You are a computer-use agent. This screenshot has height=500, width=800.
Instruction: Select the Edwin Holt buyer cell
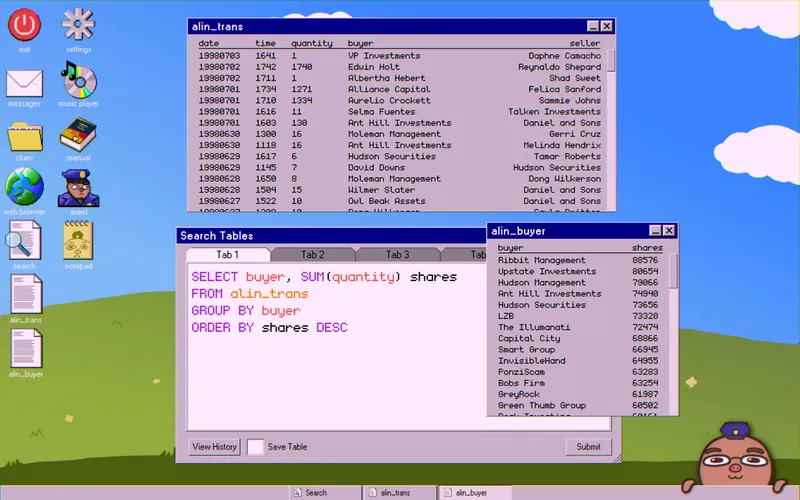click(374, 67)
